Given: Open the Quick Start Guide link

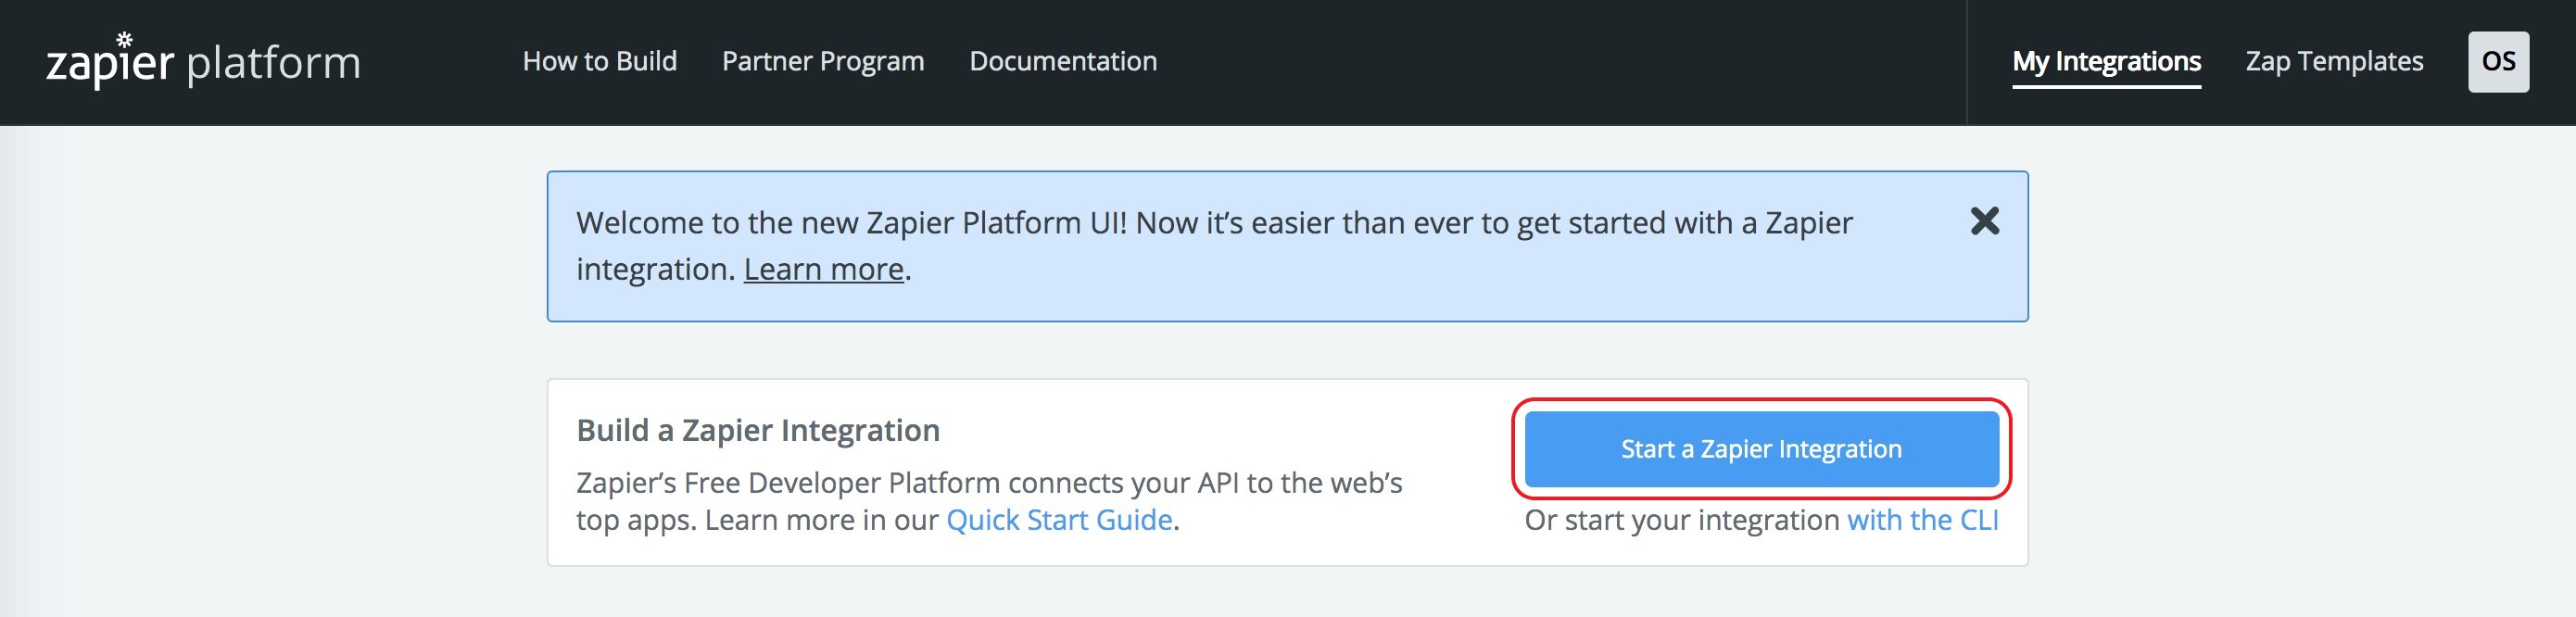Looking at the screenshot, I should [1058, 520].
